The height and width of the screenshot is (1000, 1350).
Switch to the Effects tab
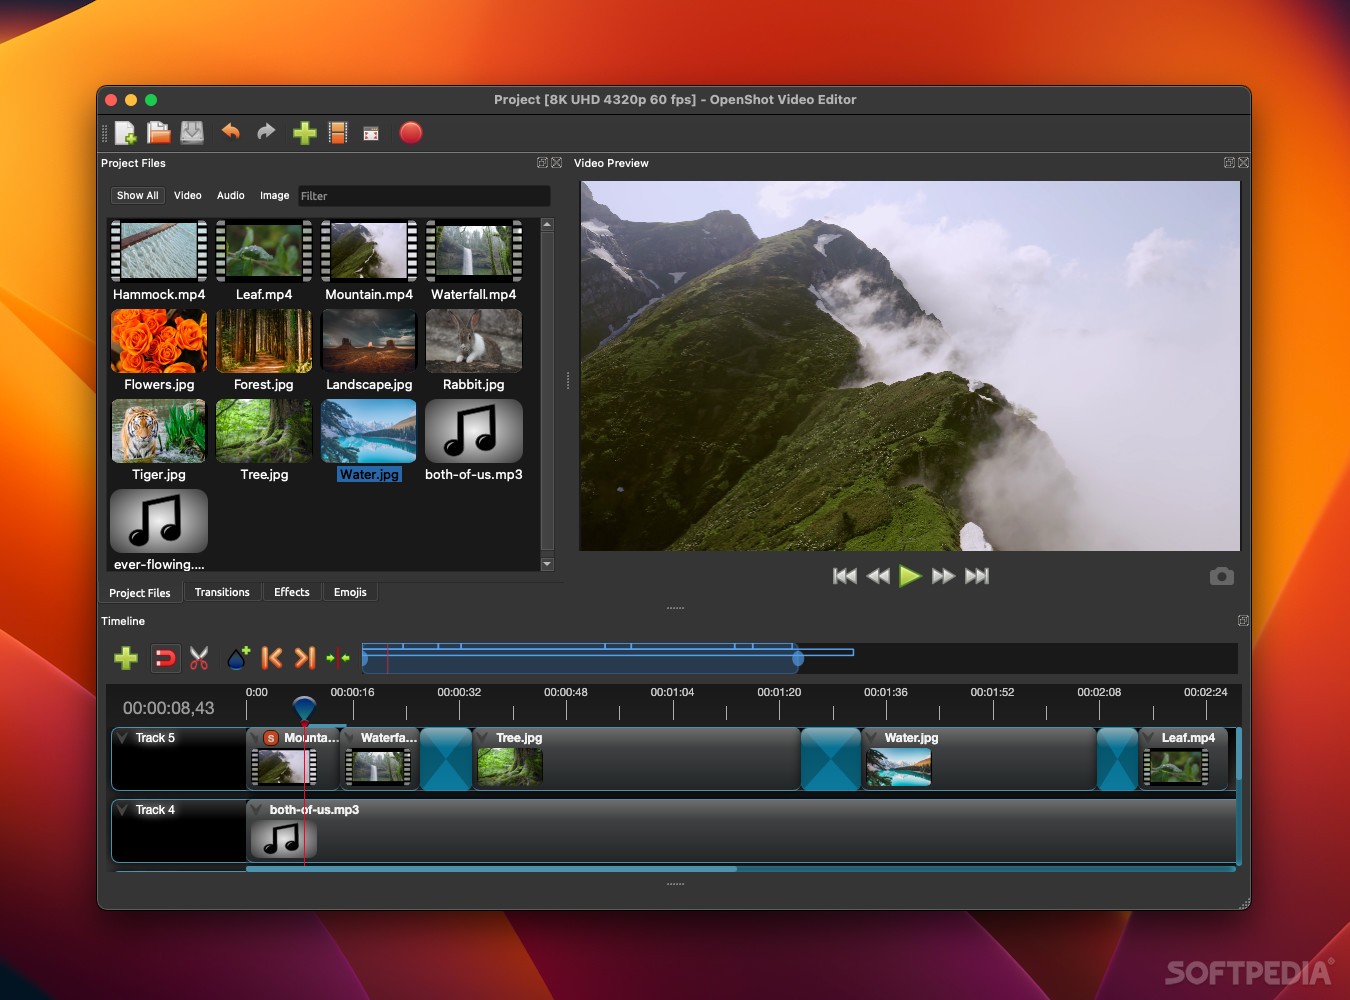coord(291,592)
